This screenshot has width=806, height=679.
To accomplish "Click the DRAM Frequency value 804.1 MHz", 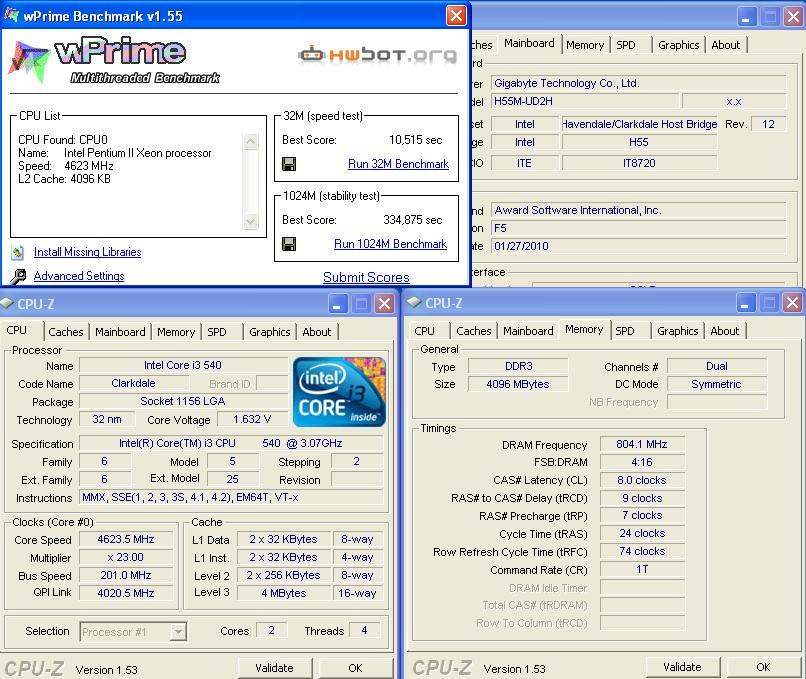I will [x=642, y=444].
